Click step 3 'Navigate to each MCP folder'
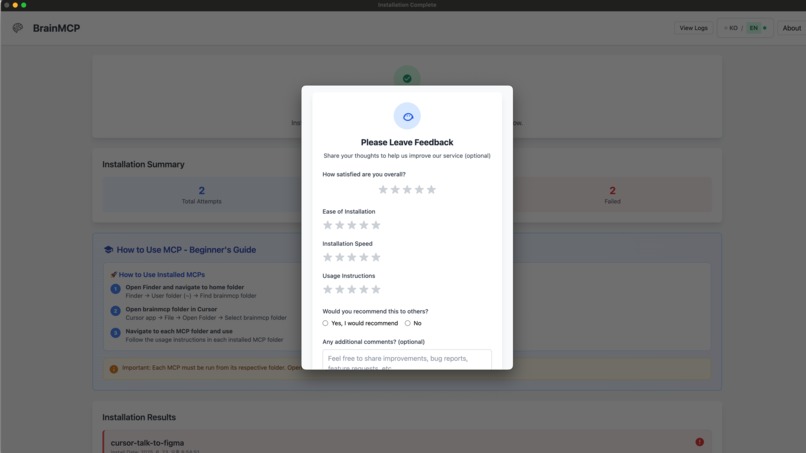806x453 pixels. [179, 331]
